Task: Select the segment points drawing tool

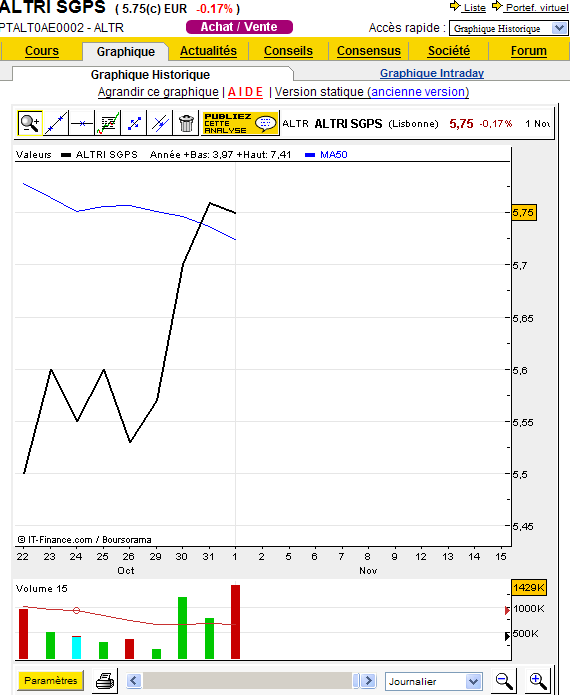Action: point(134,123)
